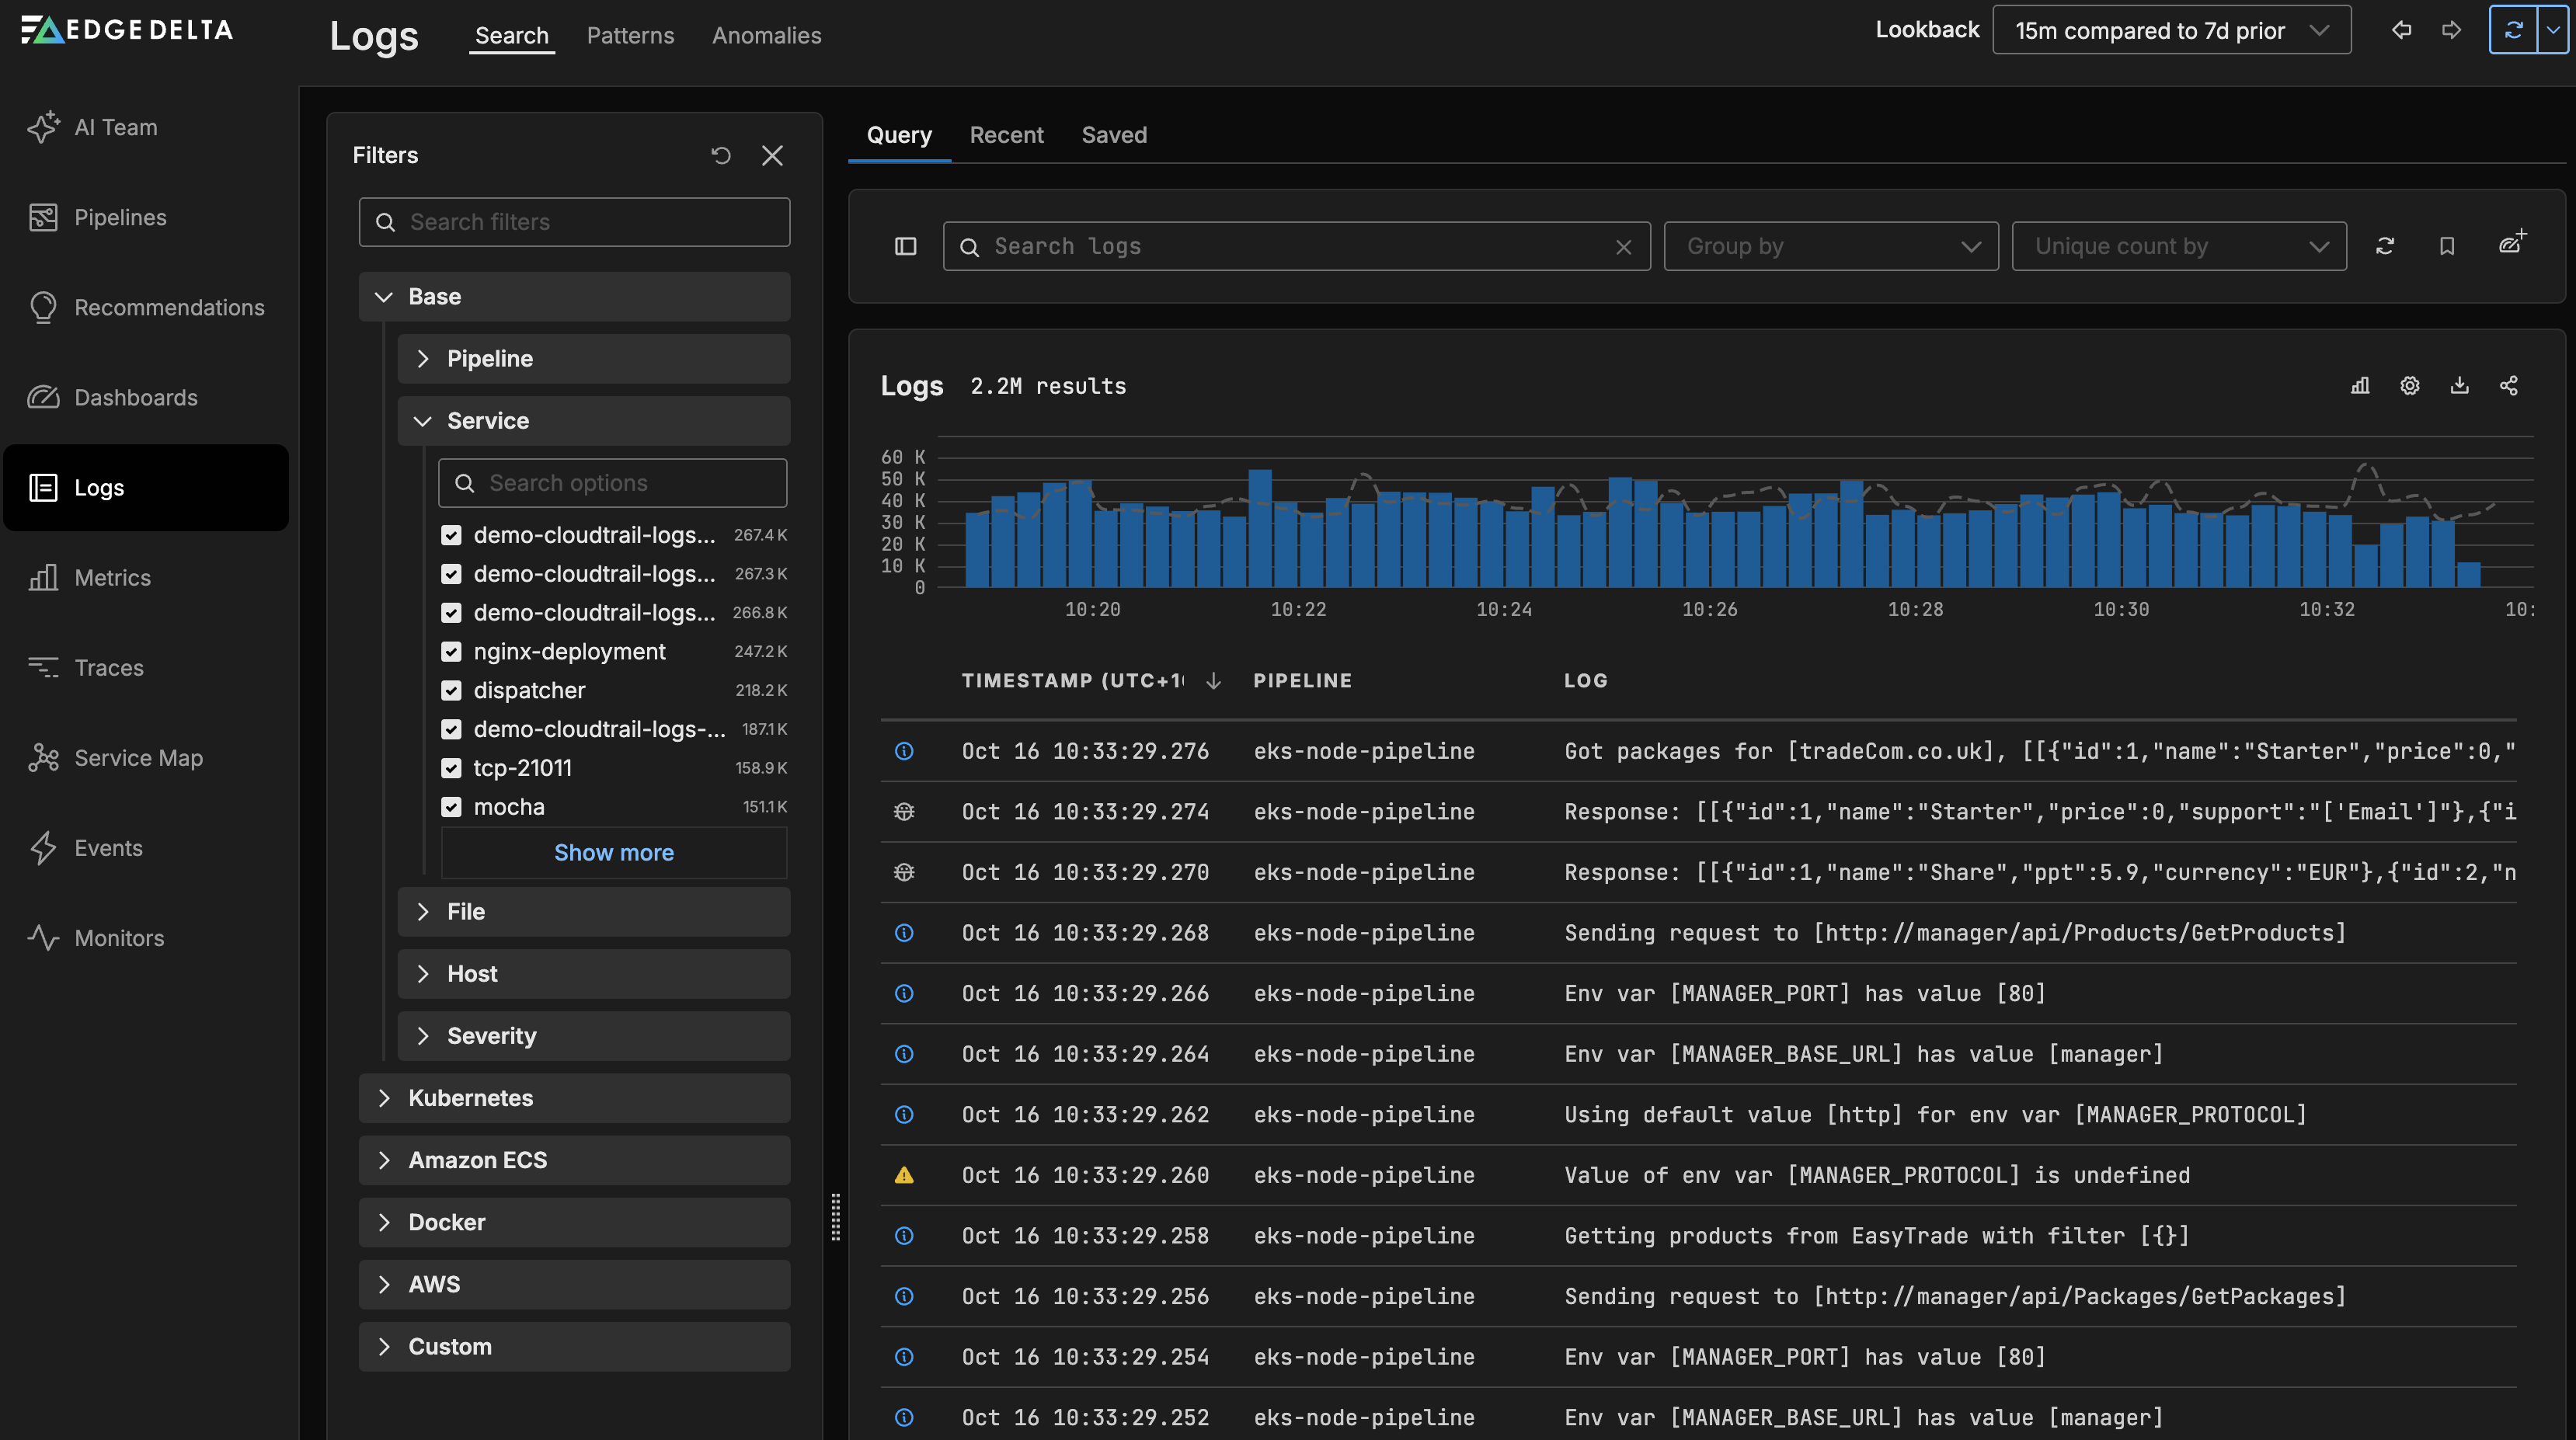The image size is (2576, 1440).
Task: Toggle the mocha service checkbox
Action: coord(451,807)
